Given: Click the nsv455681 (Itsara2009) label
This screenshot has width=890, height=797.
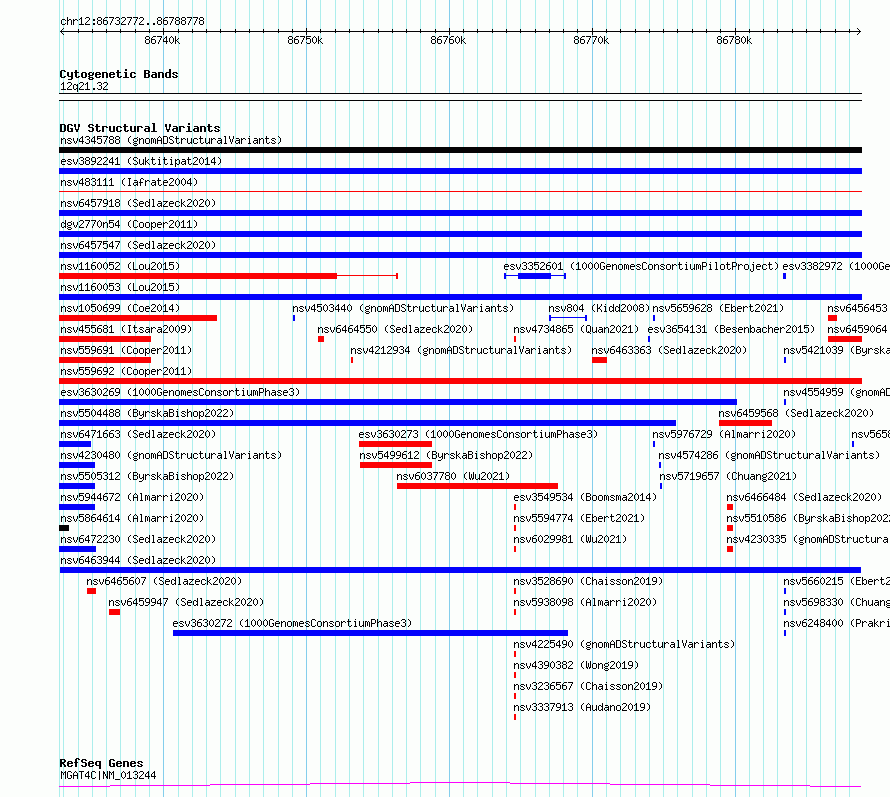Looking at the screenshot, I should 126,329.
